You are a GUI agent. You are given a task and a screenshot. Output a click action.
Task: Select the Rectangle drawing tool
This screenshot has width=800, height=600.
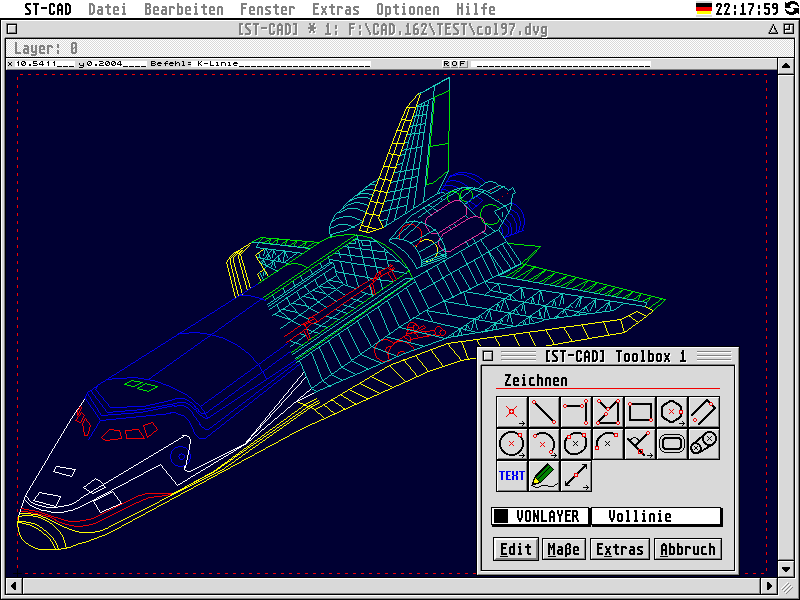pyautogui.click(x=639, y=410)
